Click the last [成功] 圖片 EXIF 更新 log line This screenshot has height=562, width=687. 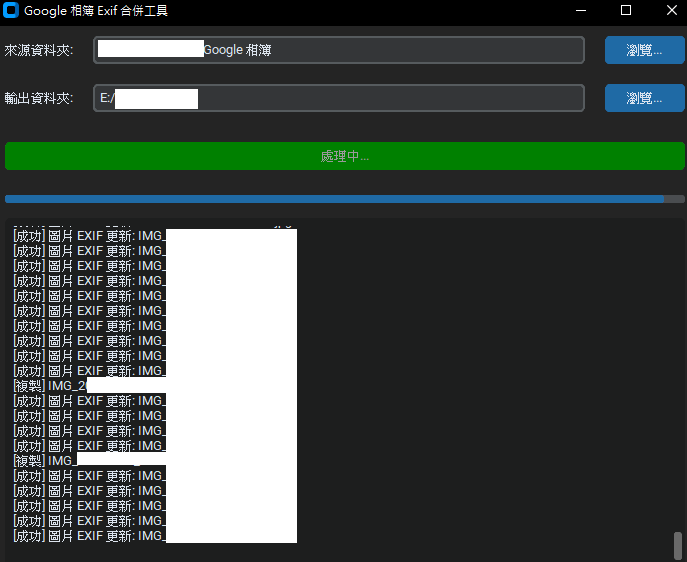88,535
